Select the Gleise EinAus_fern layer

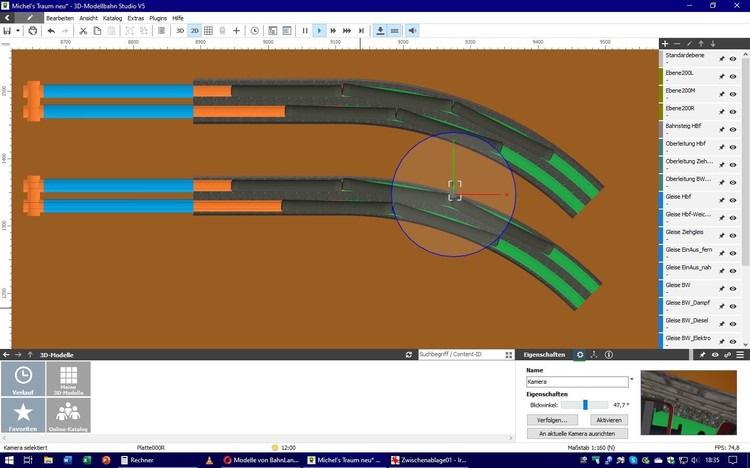click(x=699, y=253)
